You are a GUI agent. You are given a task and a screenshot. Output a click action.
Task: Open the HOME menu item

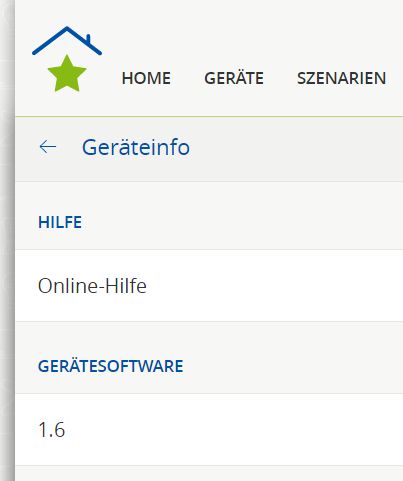pos(146,78)
